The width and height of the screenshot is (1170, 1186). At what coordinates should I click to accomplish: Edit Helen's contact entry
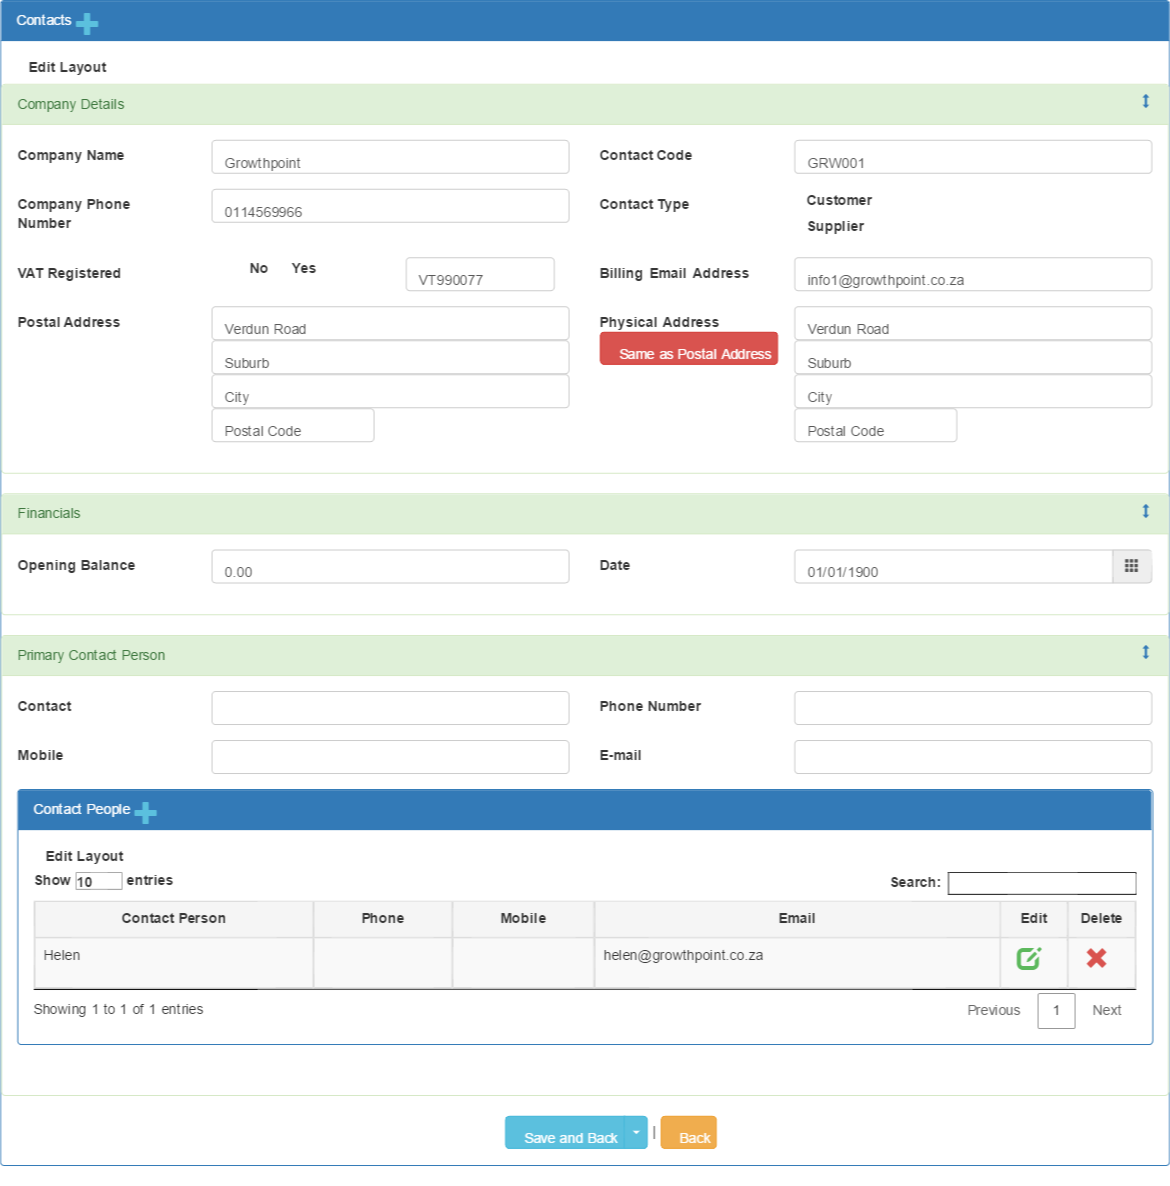[x=1029, y=958]
